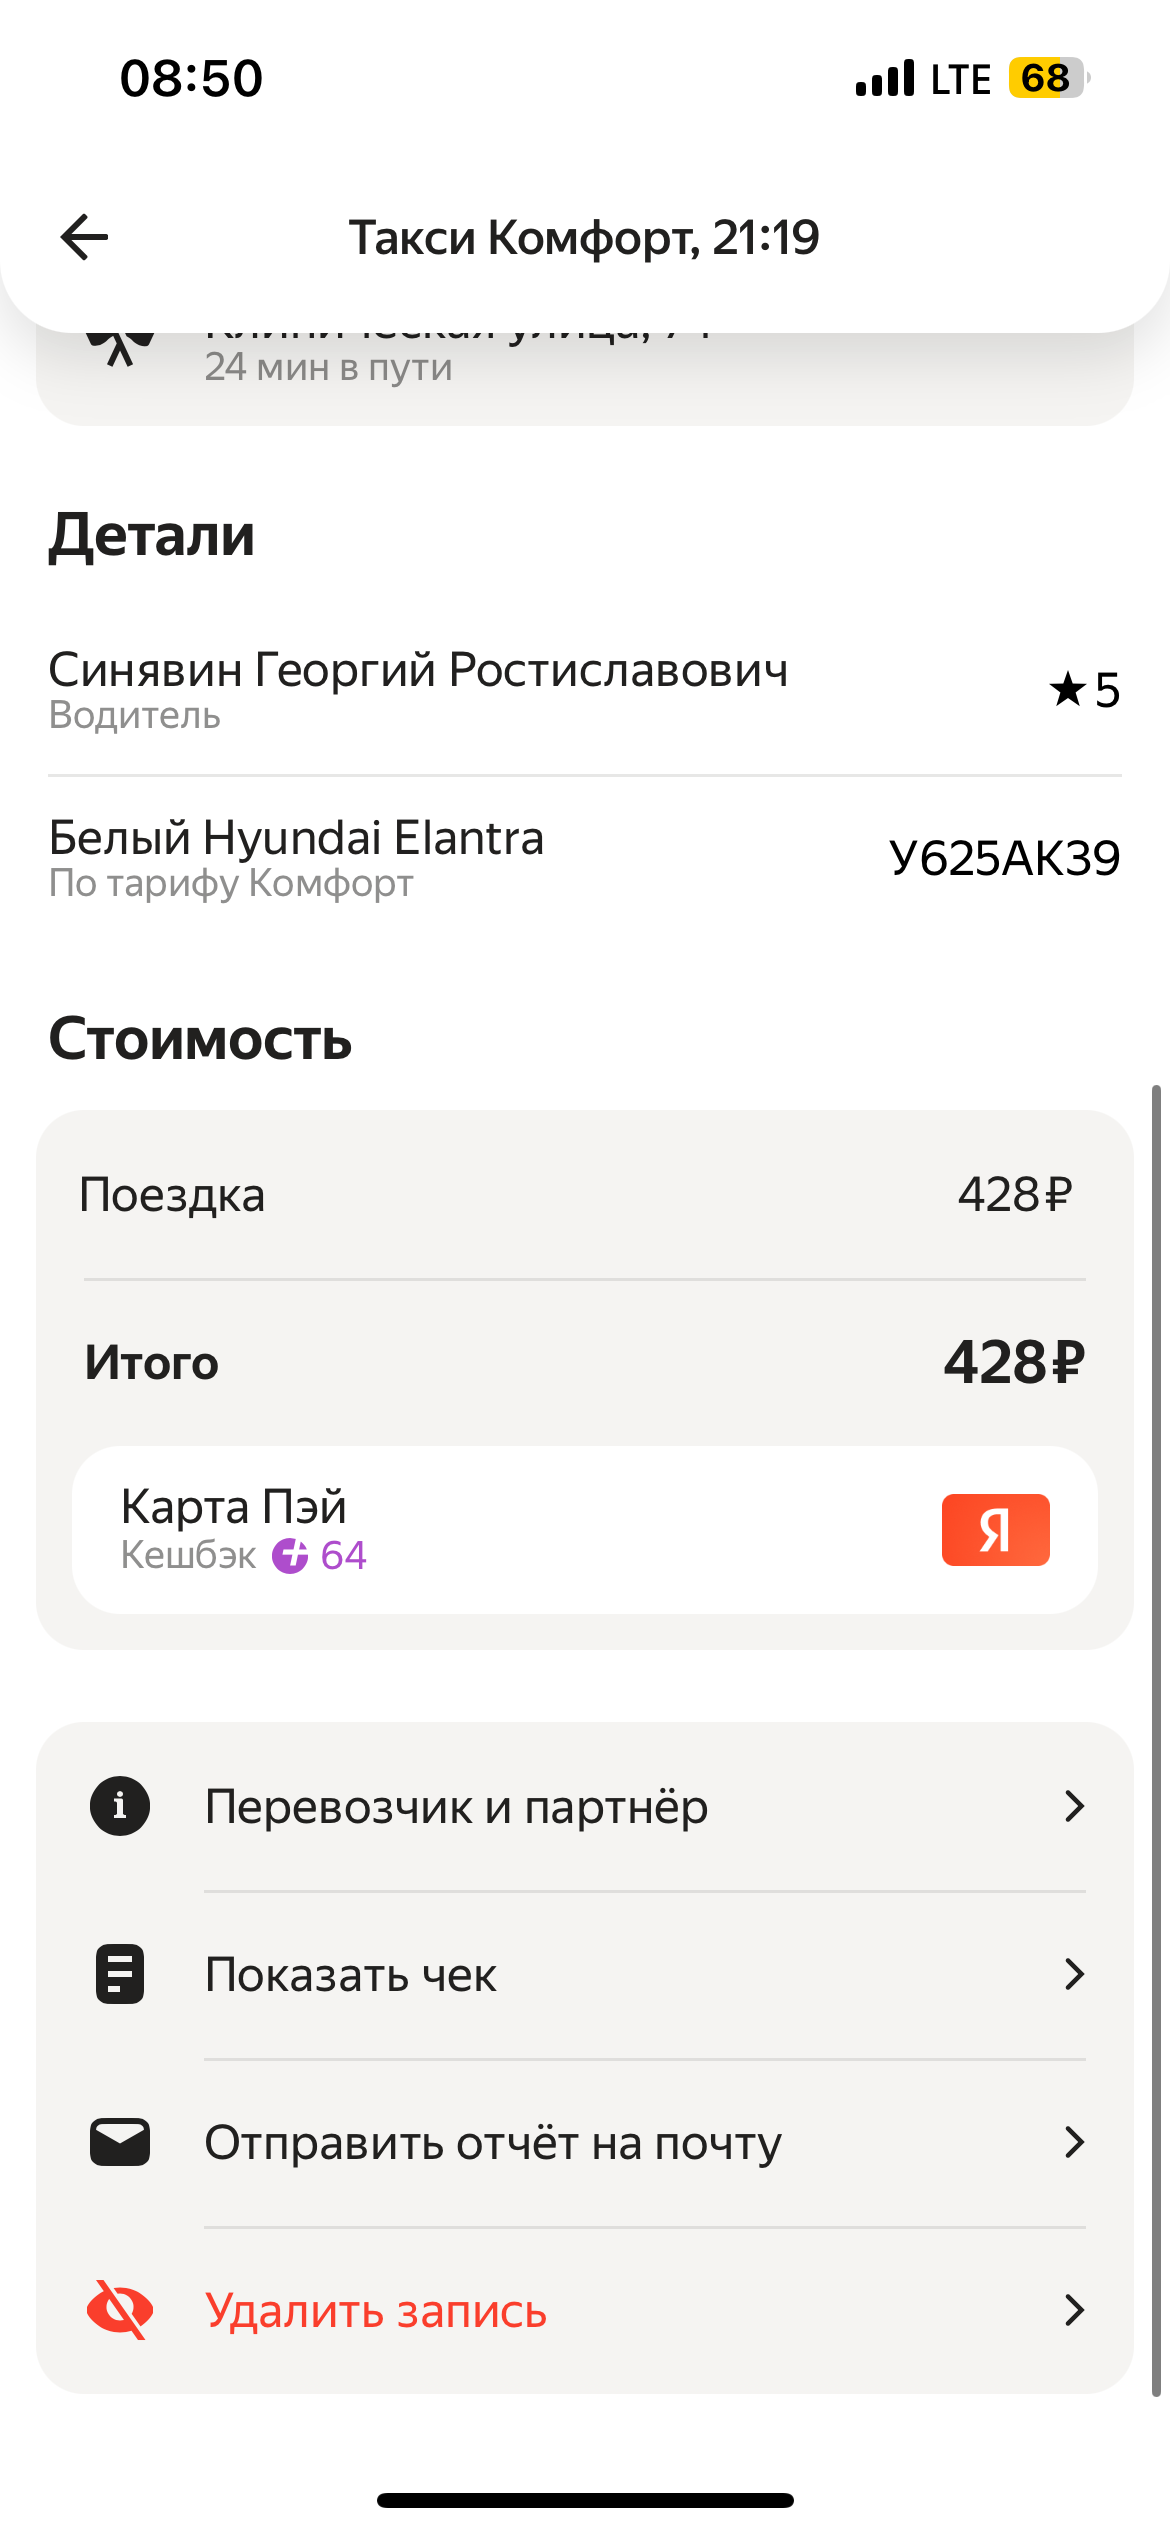Select the Показать чек menu row
1170x2532 pixels.
(585, 1974)
